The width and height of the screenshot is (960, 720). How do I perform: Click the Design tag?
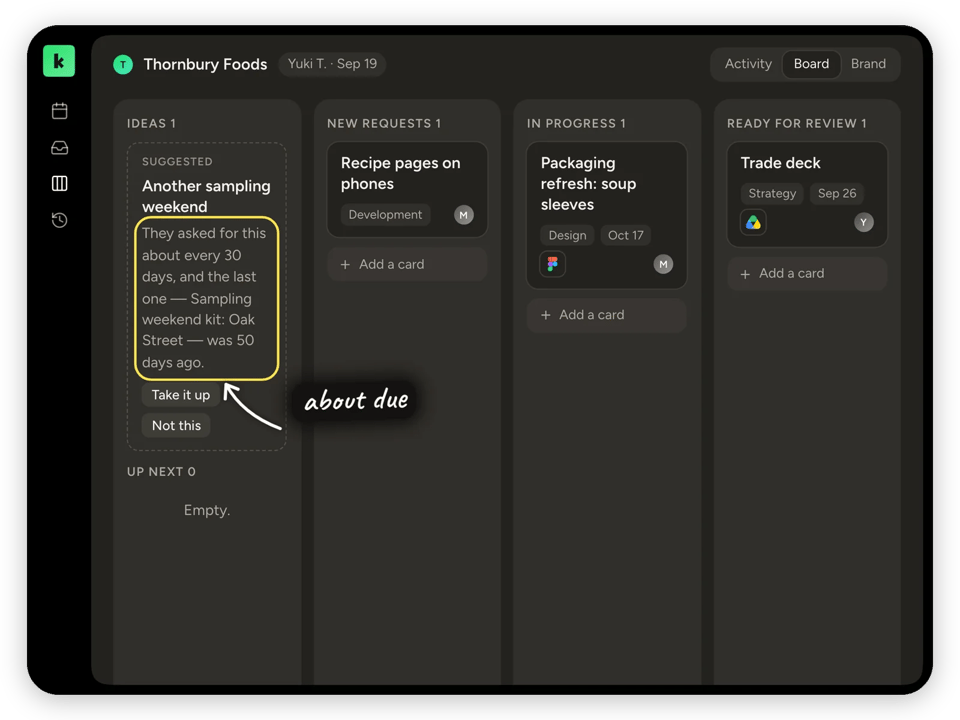coord(567,235)
